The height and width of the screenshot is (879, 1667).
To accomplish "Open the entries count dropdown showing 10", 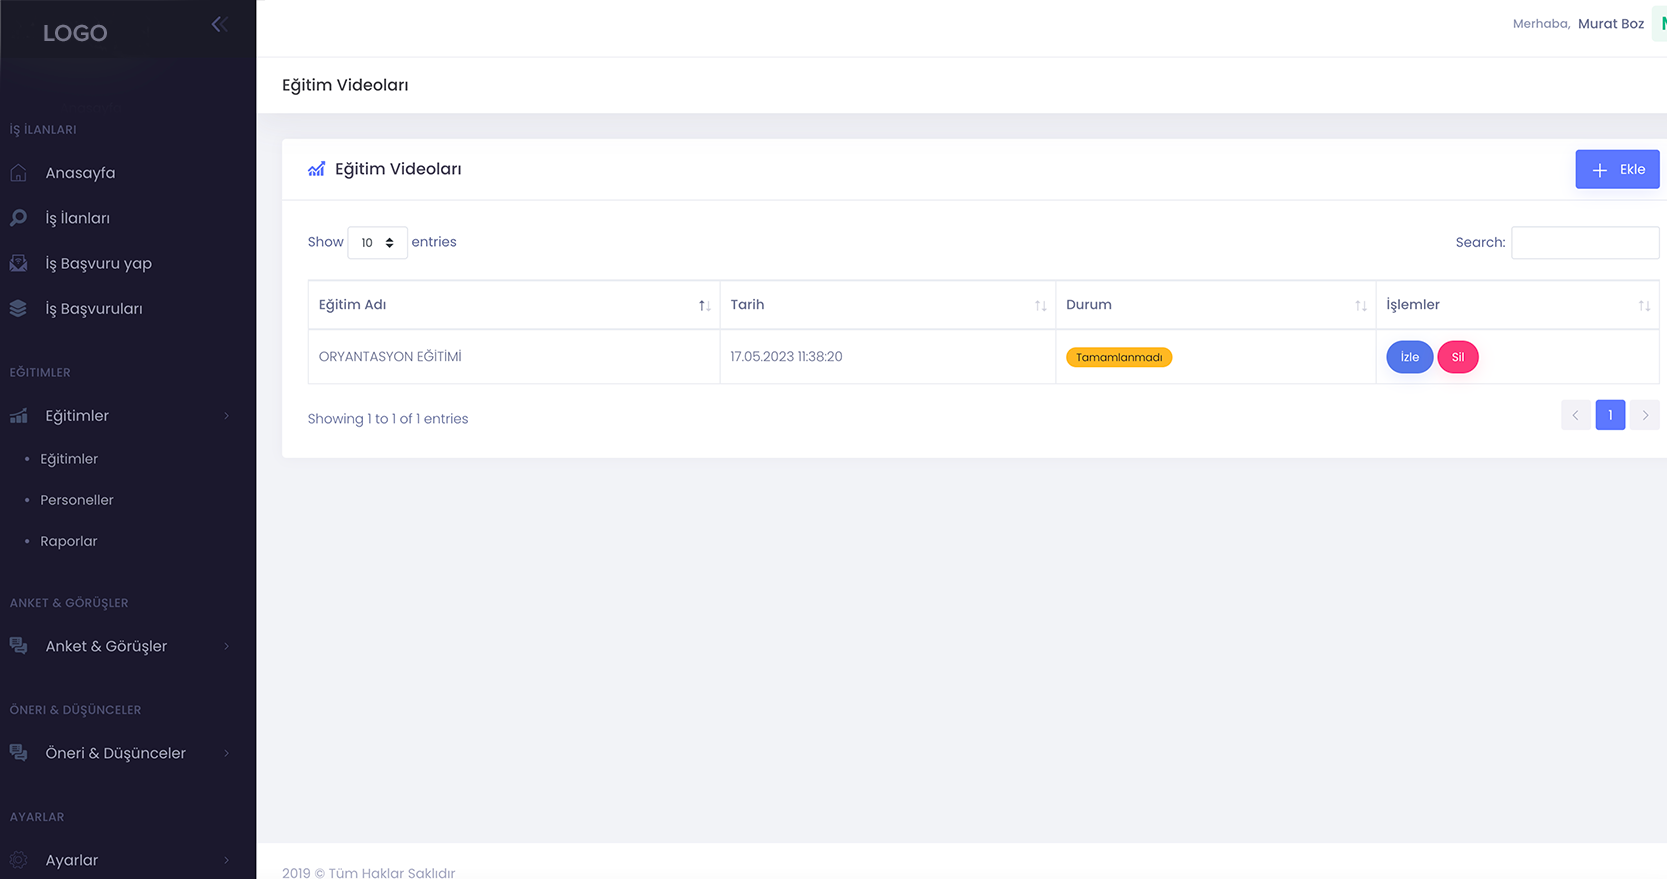I will click(x=377, y=243).
